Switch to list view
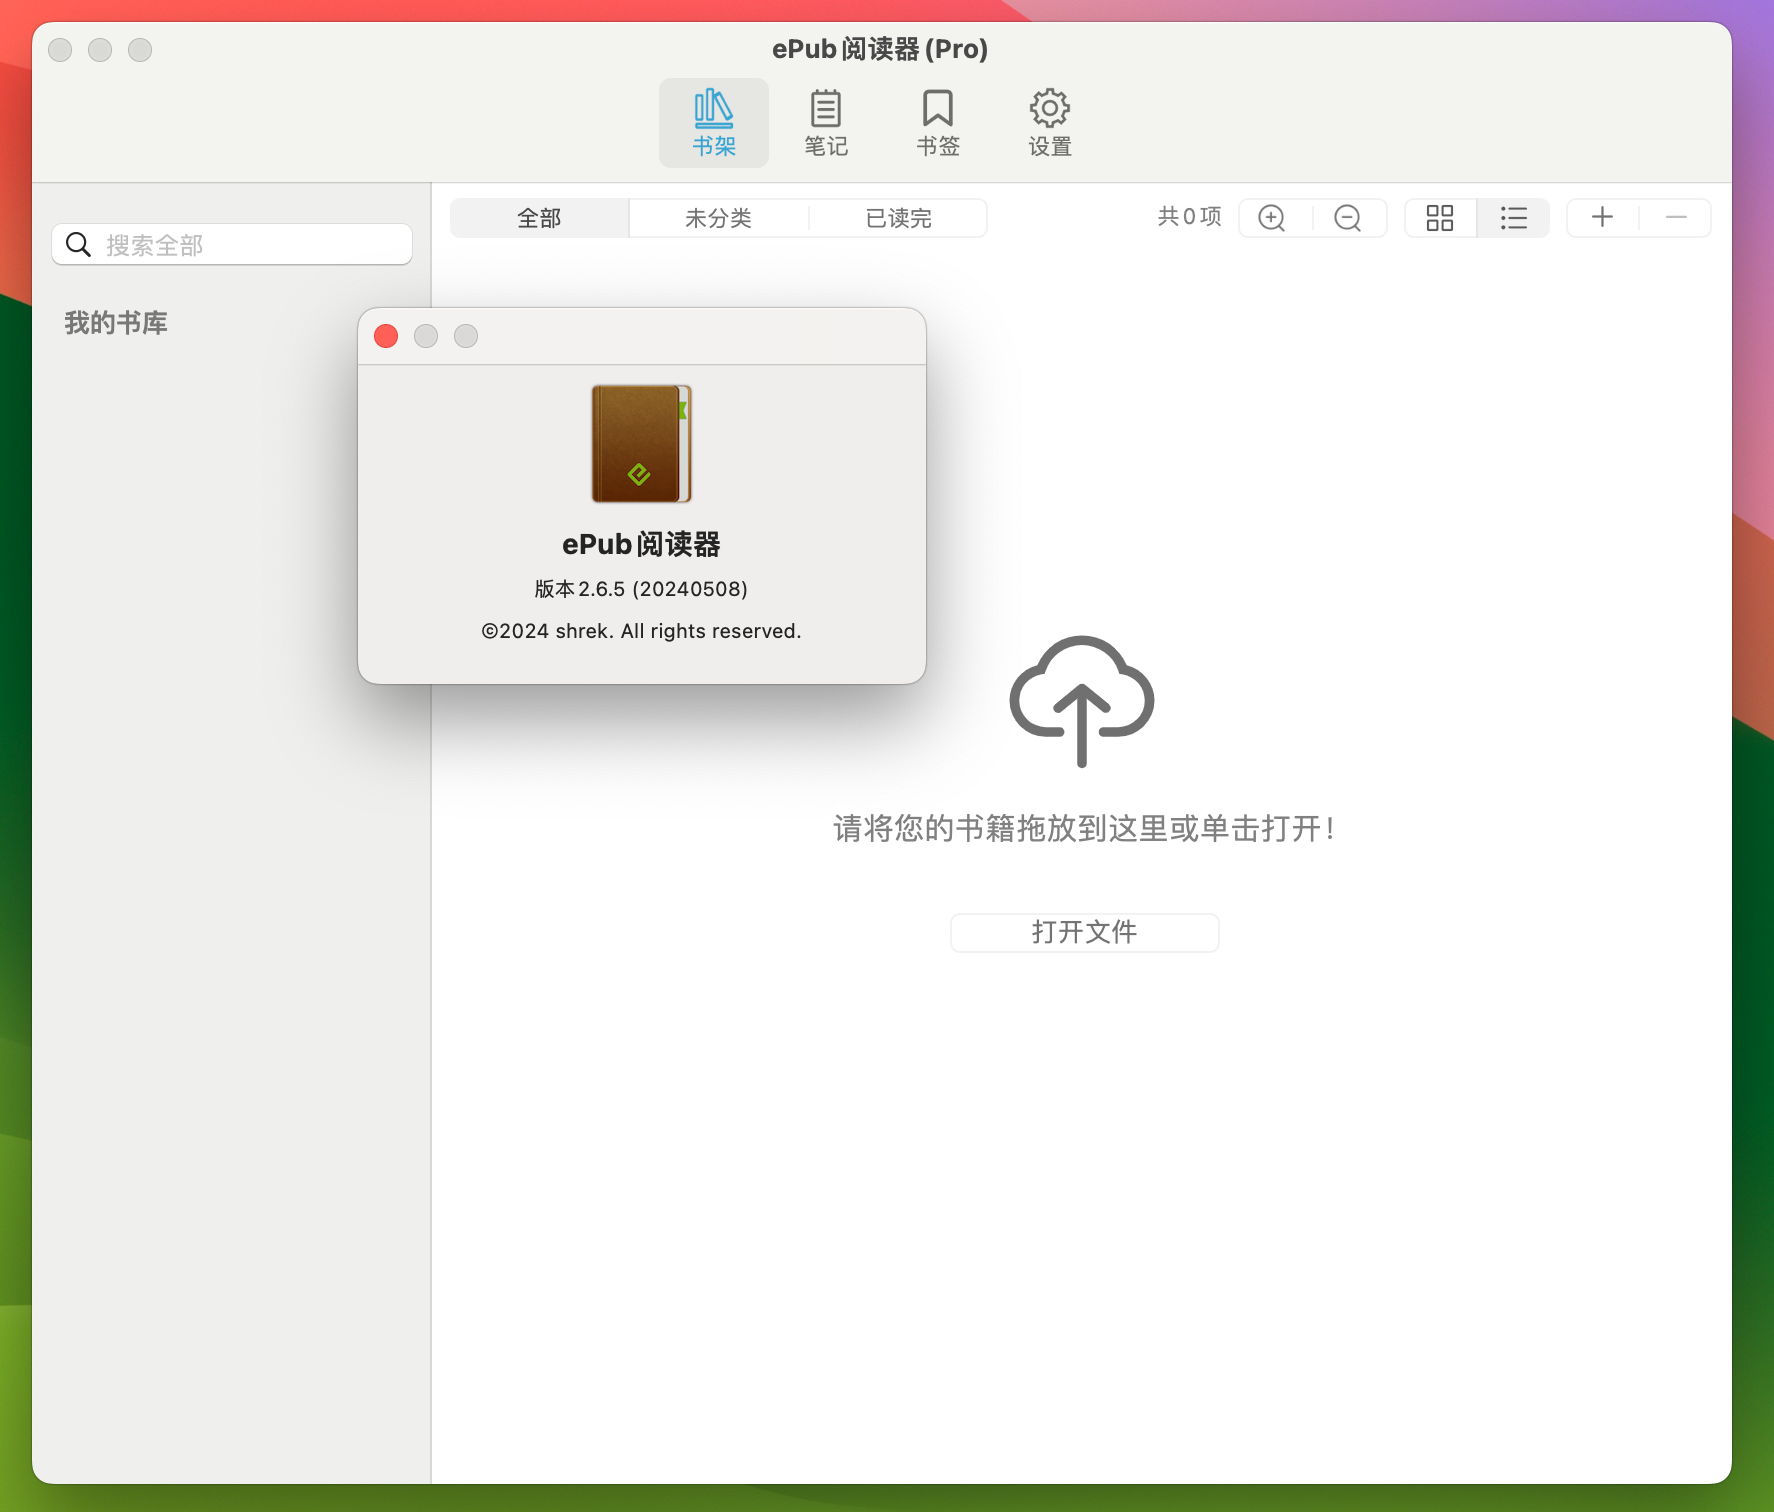Screen dimensions: 1774x1512 pyautogui.click(x=1514, y=218)
